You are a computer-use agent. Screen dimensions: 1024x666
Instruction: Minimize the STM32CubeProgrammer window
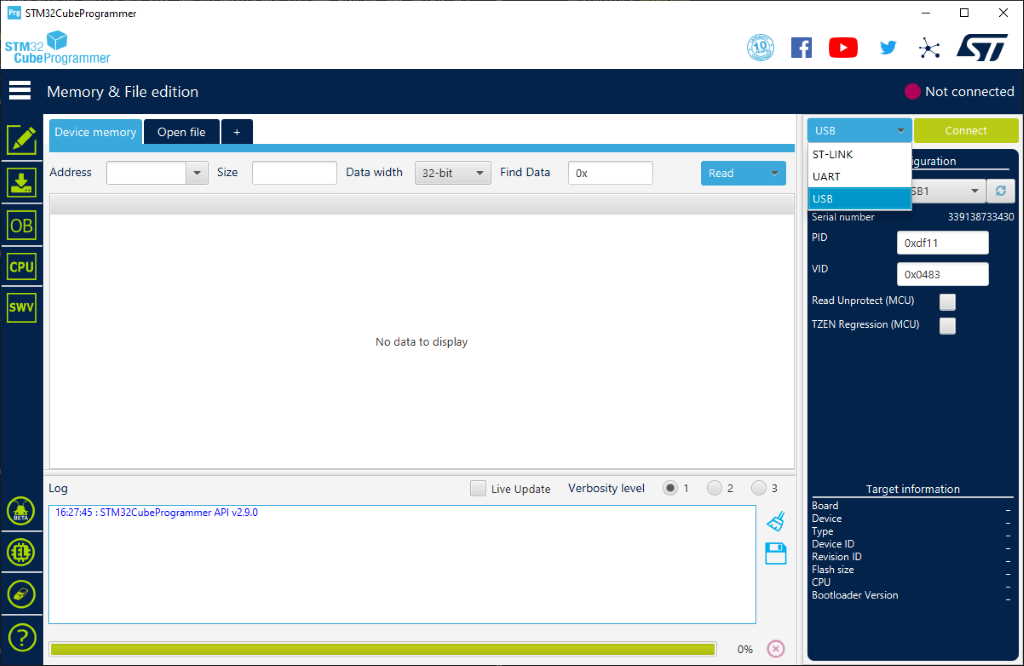925,12
